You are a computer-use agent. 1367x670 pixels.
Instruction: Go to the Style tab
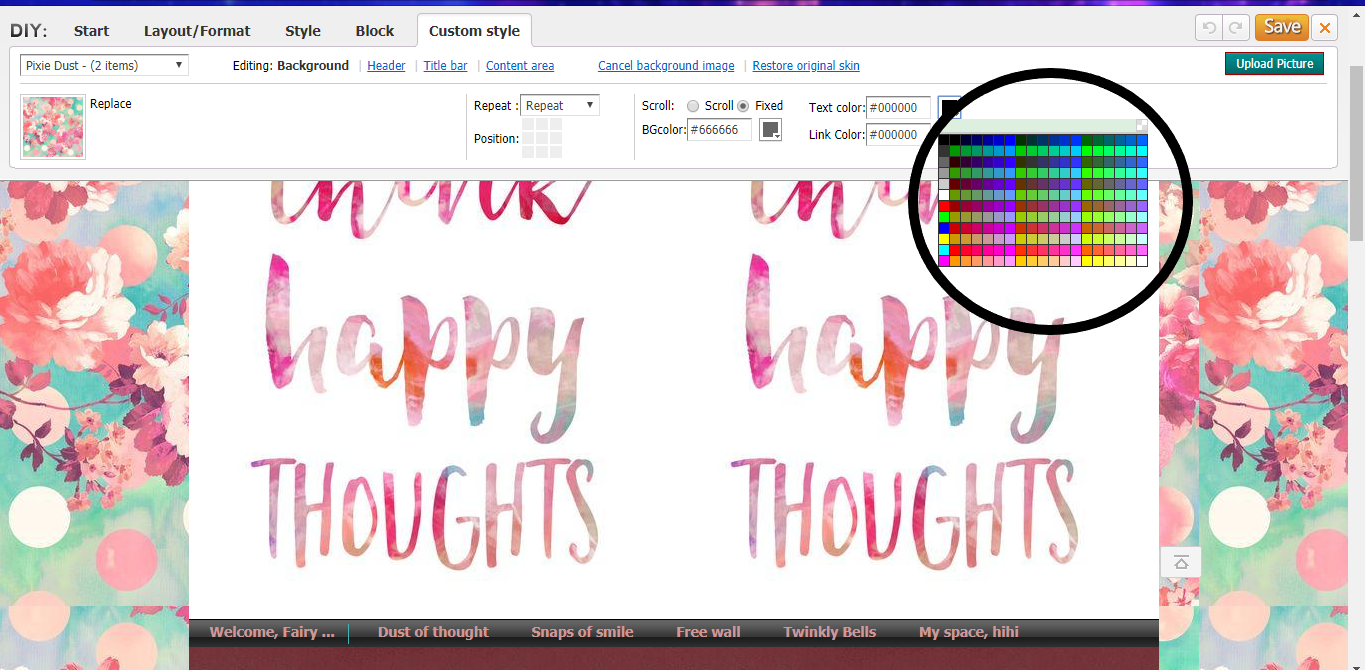[x=303, y=31]
